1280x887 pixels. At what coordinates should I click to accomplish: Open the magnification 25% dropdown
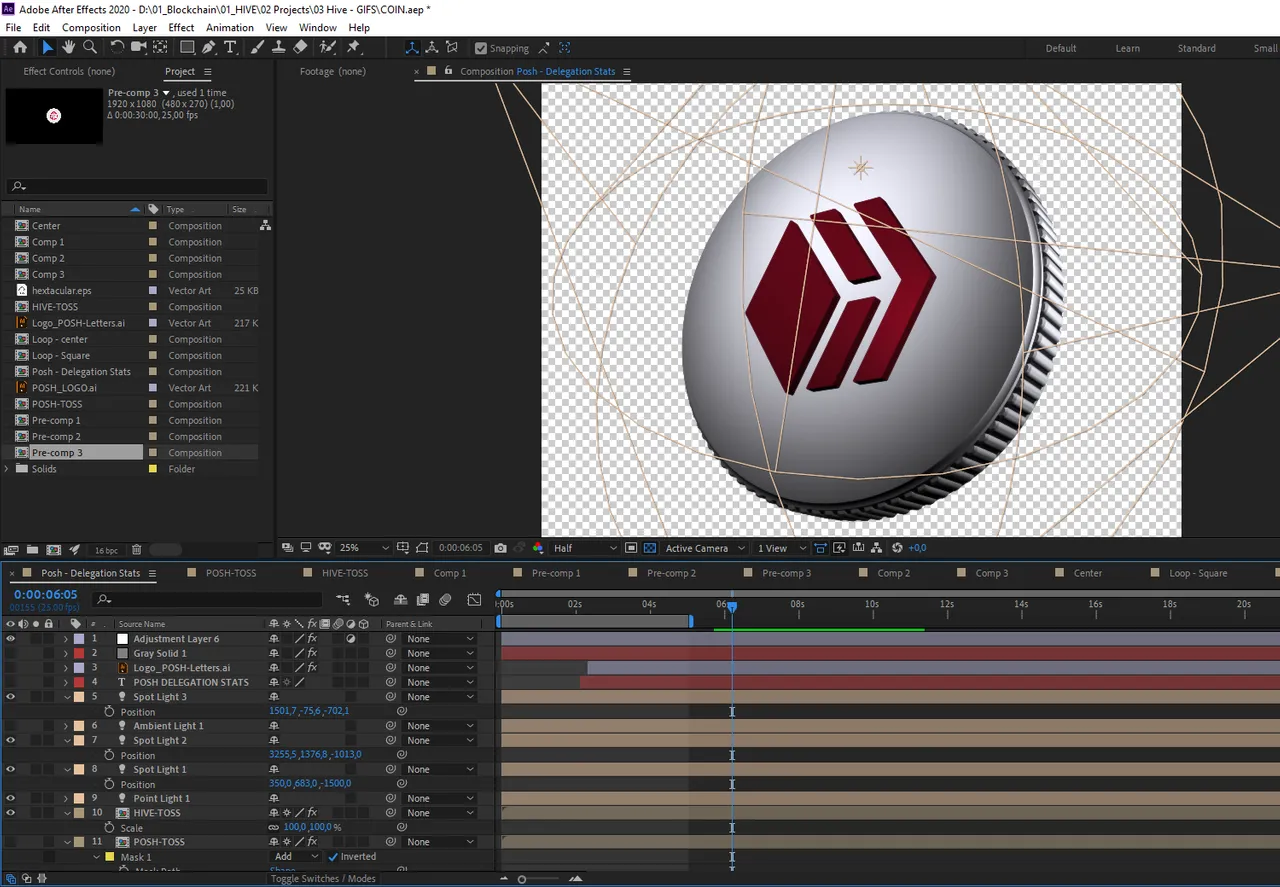(364, 548)
